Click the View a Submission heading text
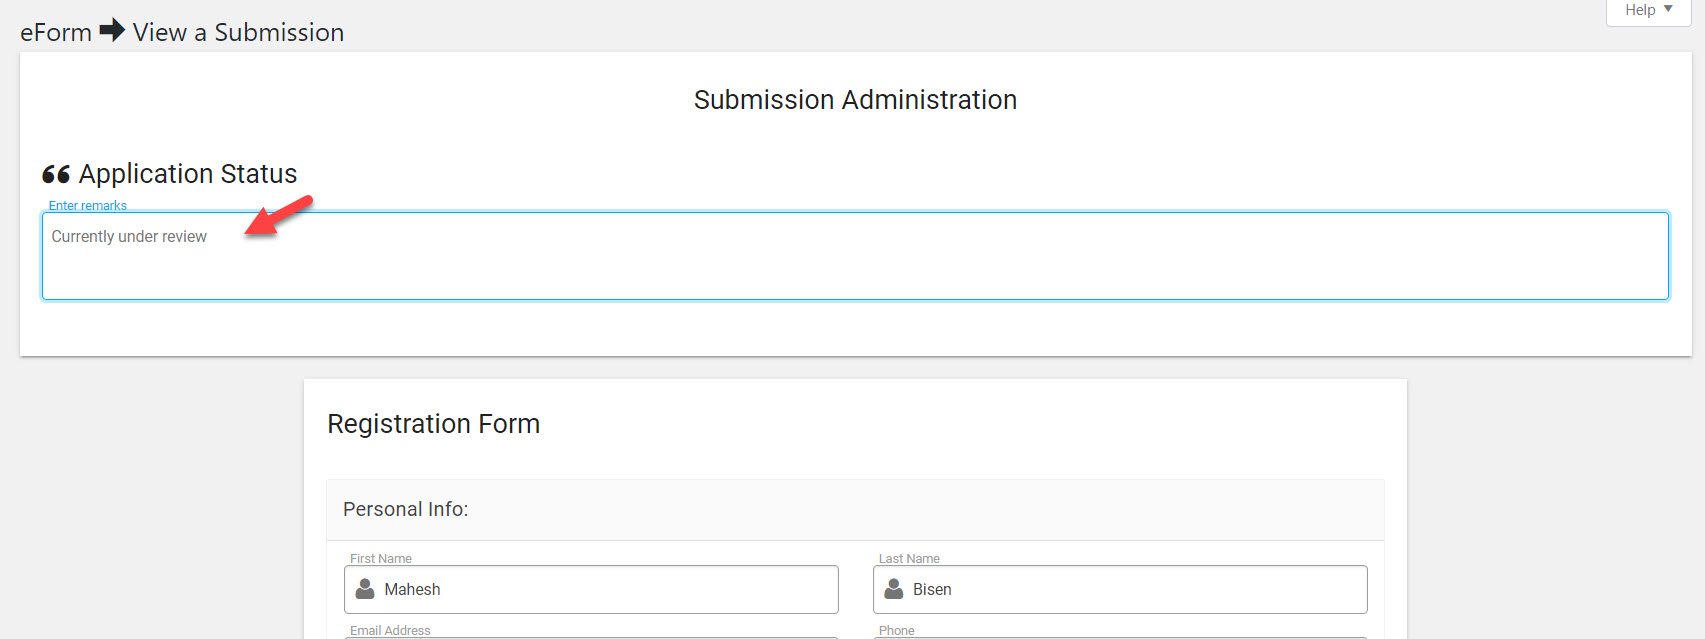Viewport: 1705px width, 639px height. pos(238,33)
